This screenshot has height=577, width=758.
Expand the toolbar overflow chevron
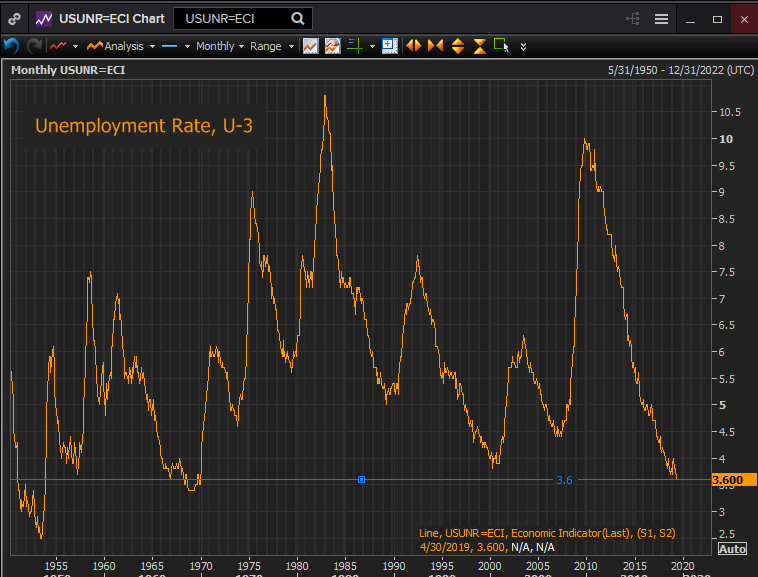point(523,46)
